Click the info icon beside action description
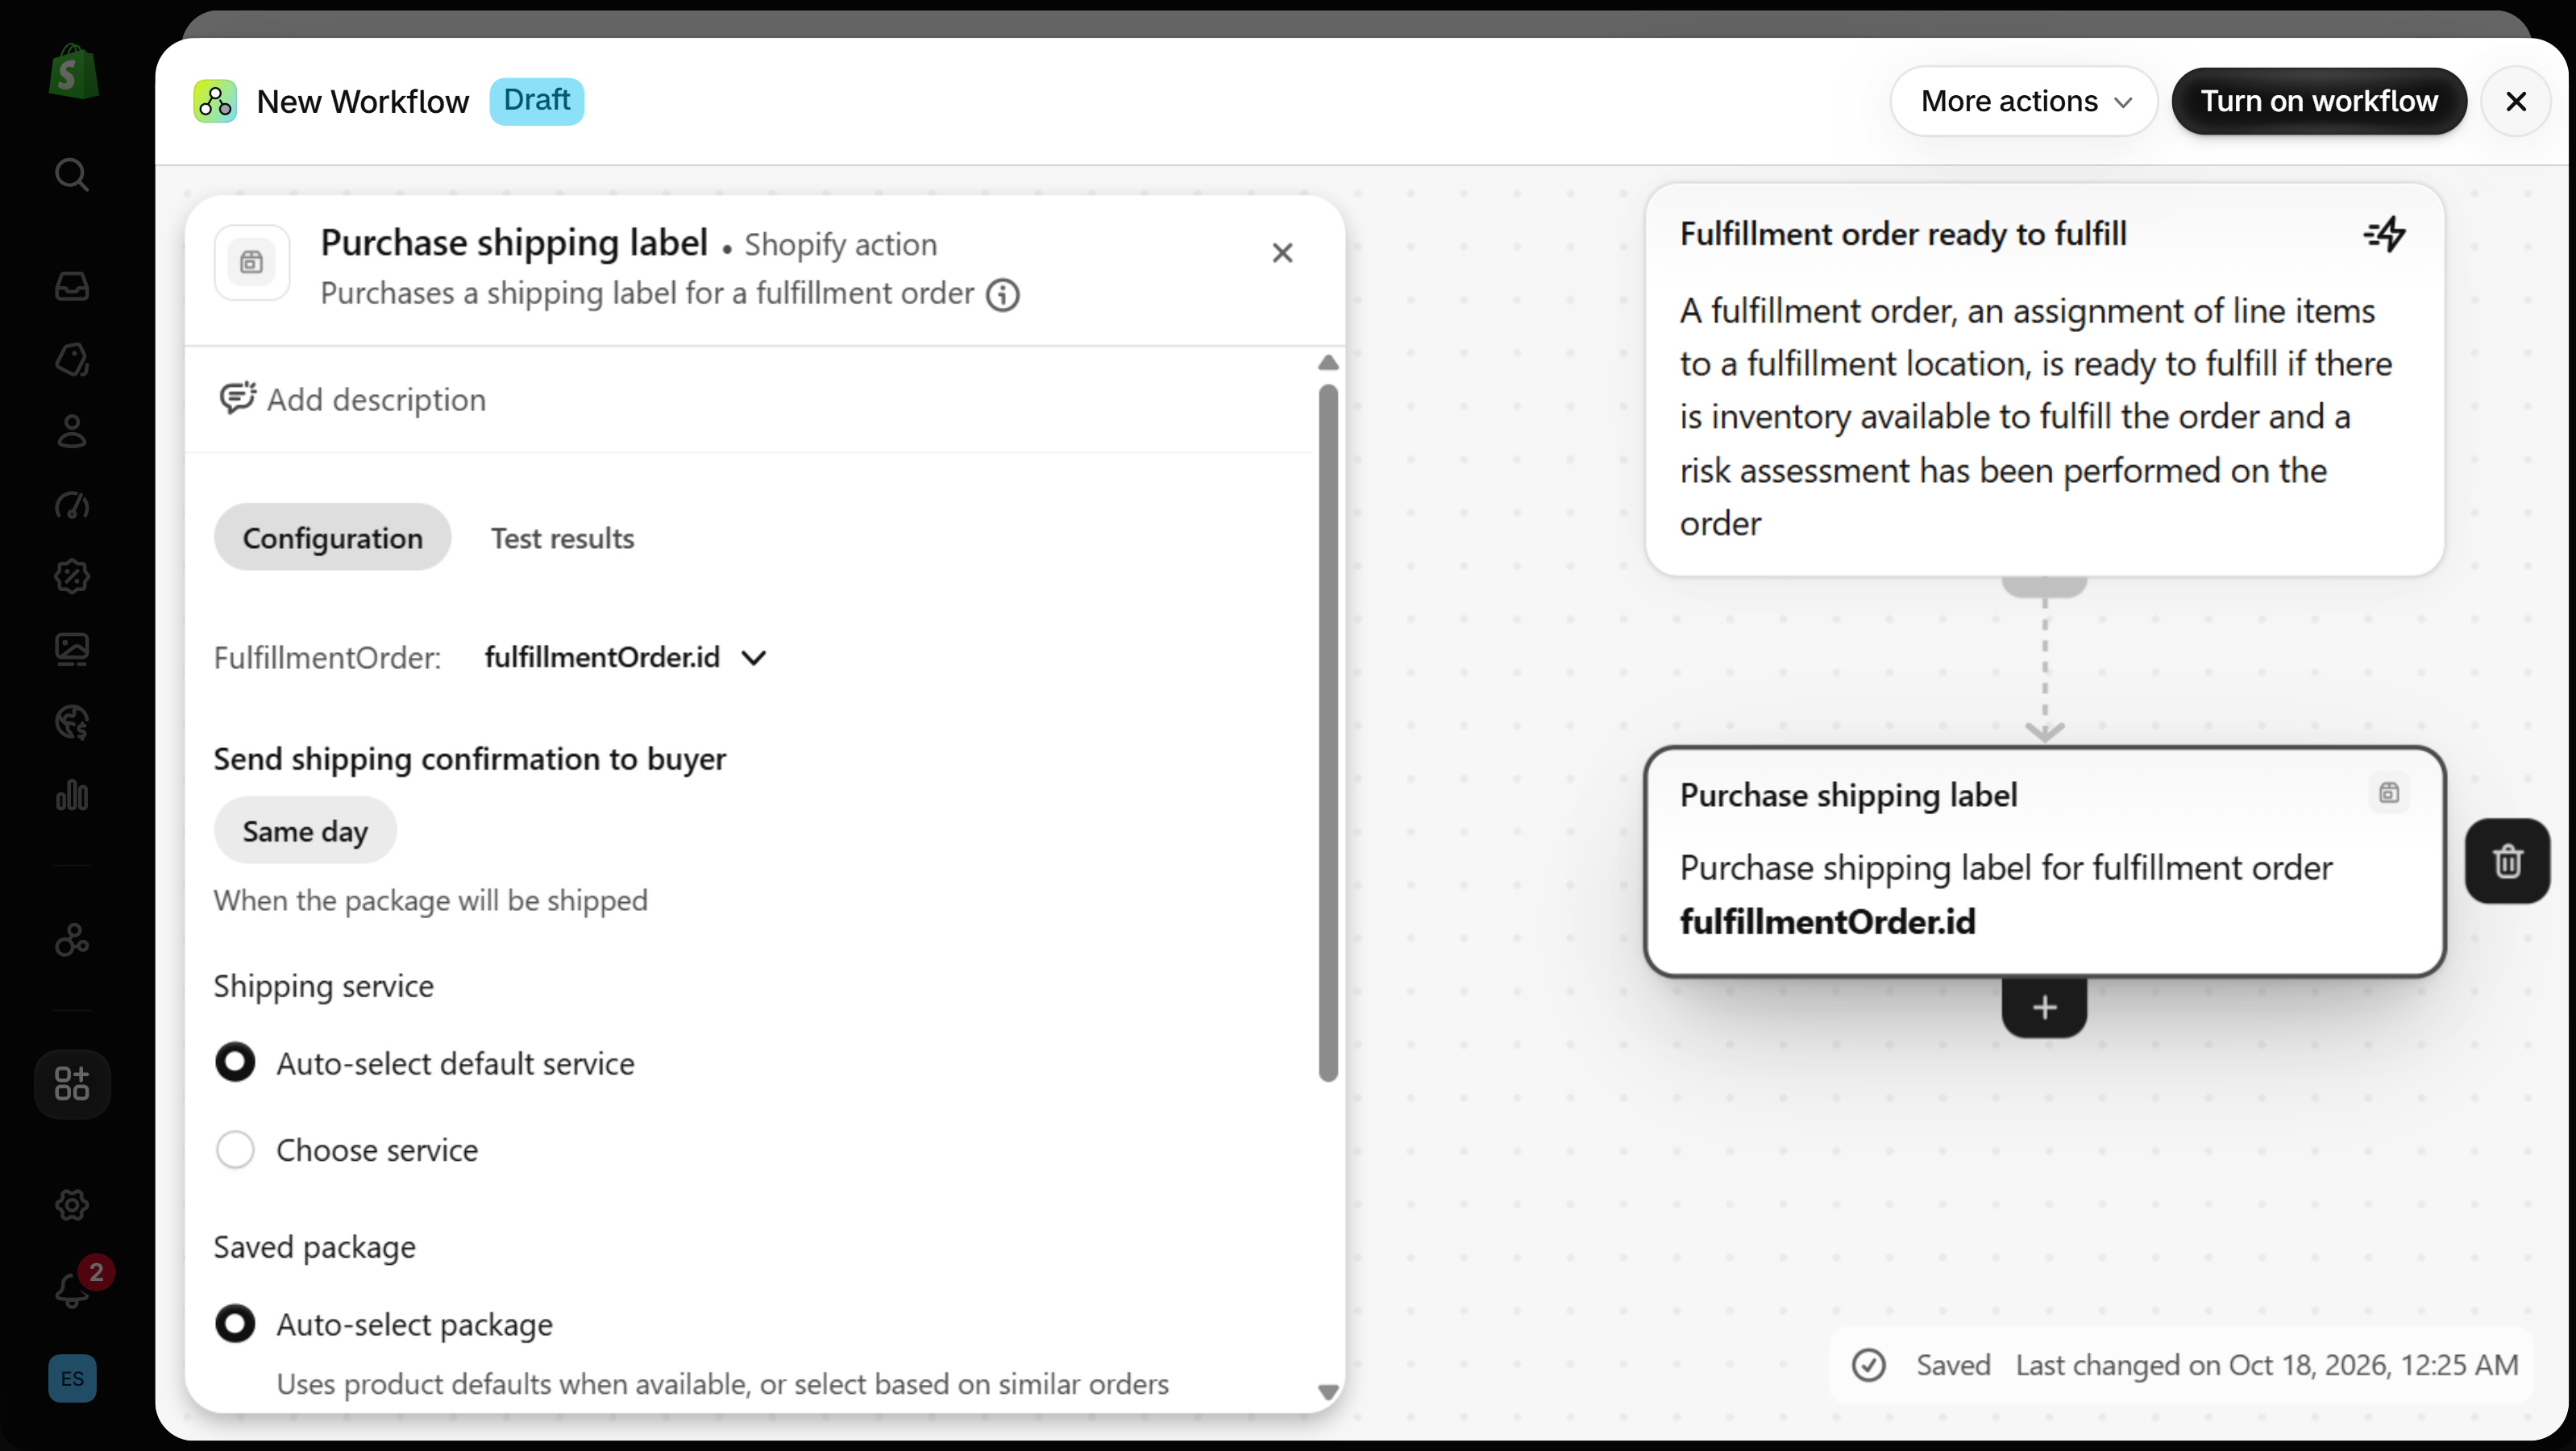The image size is (2576, 1451). click(1003, 295)
